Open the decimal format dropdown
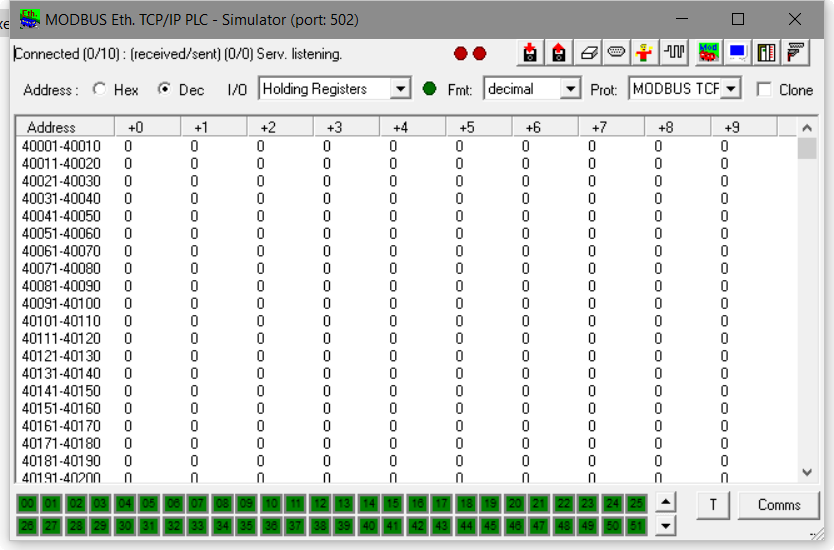 pyautogui.click(x=570, y=89)
